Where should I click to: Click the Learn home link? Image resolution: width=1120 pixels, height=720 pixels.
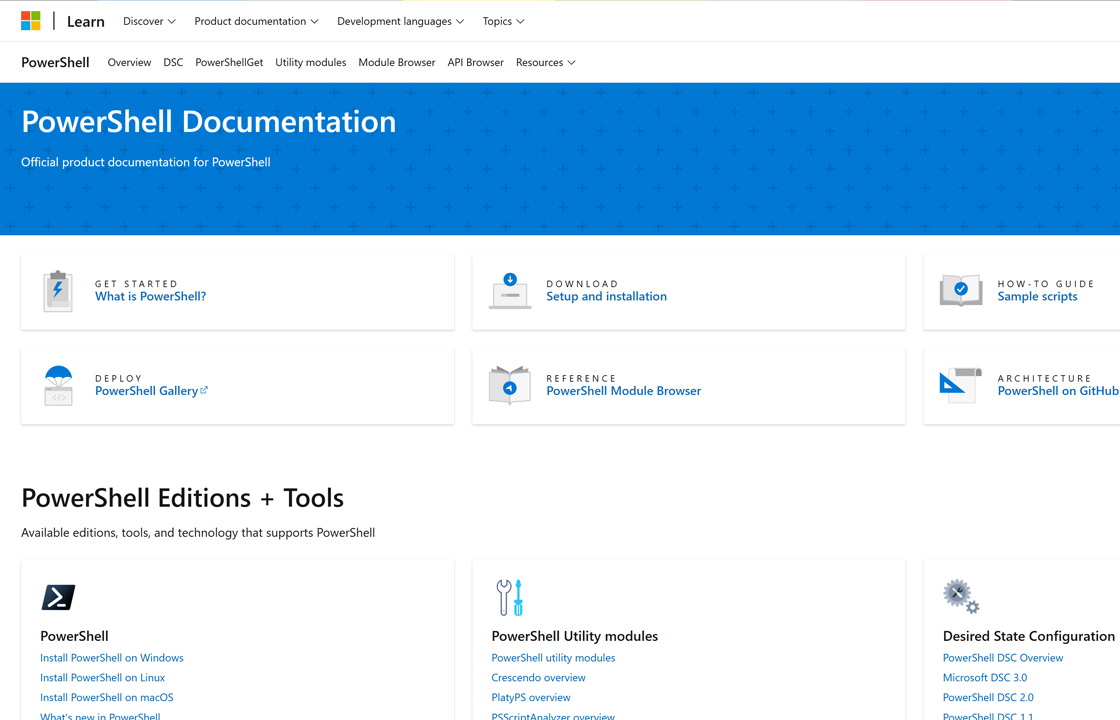86,21
